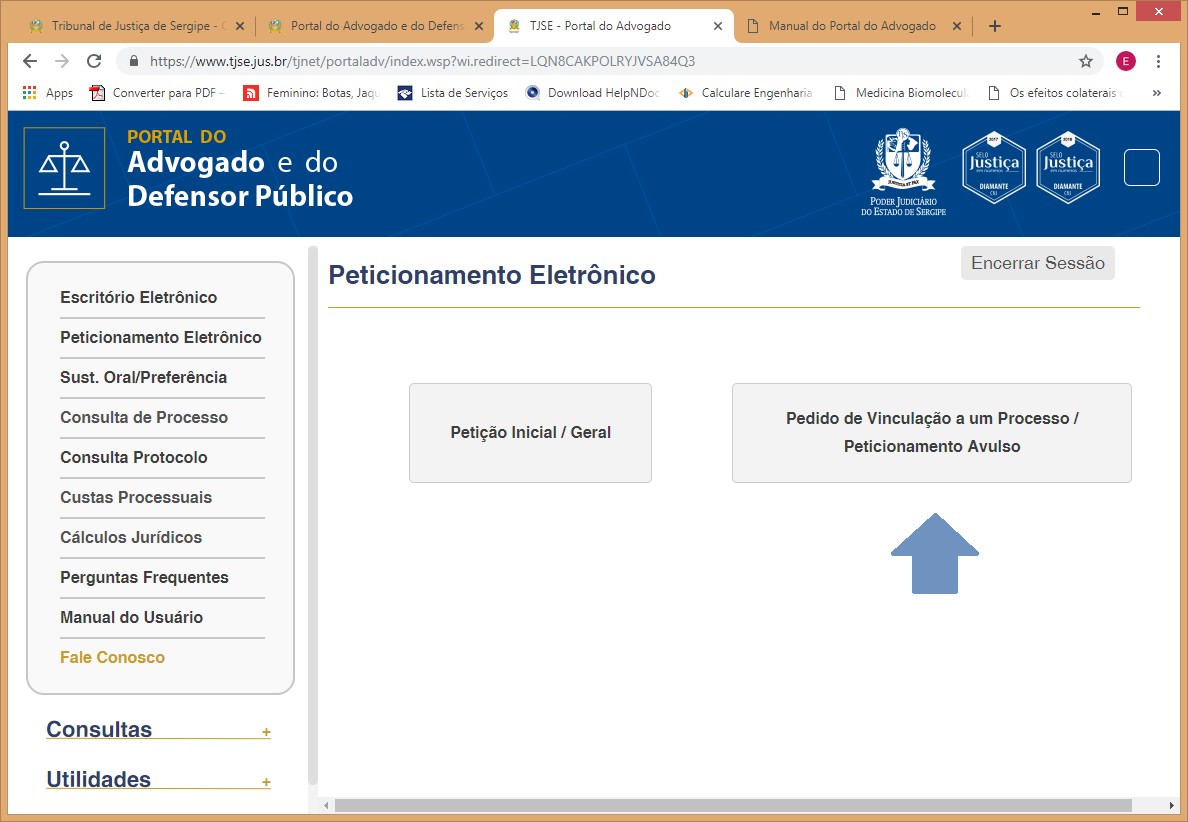
Task: Expand the Consultas section
Action: tap(266, 732)
